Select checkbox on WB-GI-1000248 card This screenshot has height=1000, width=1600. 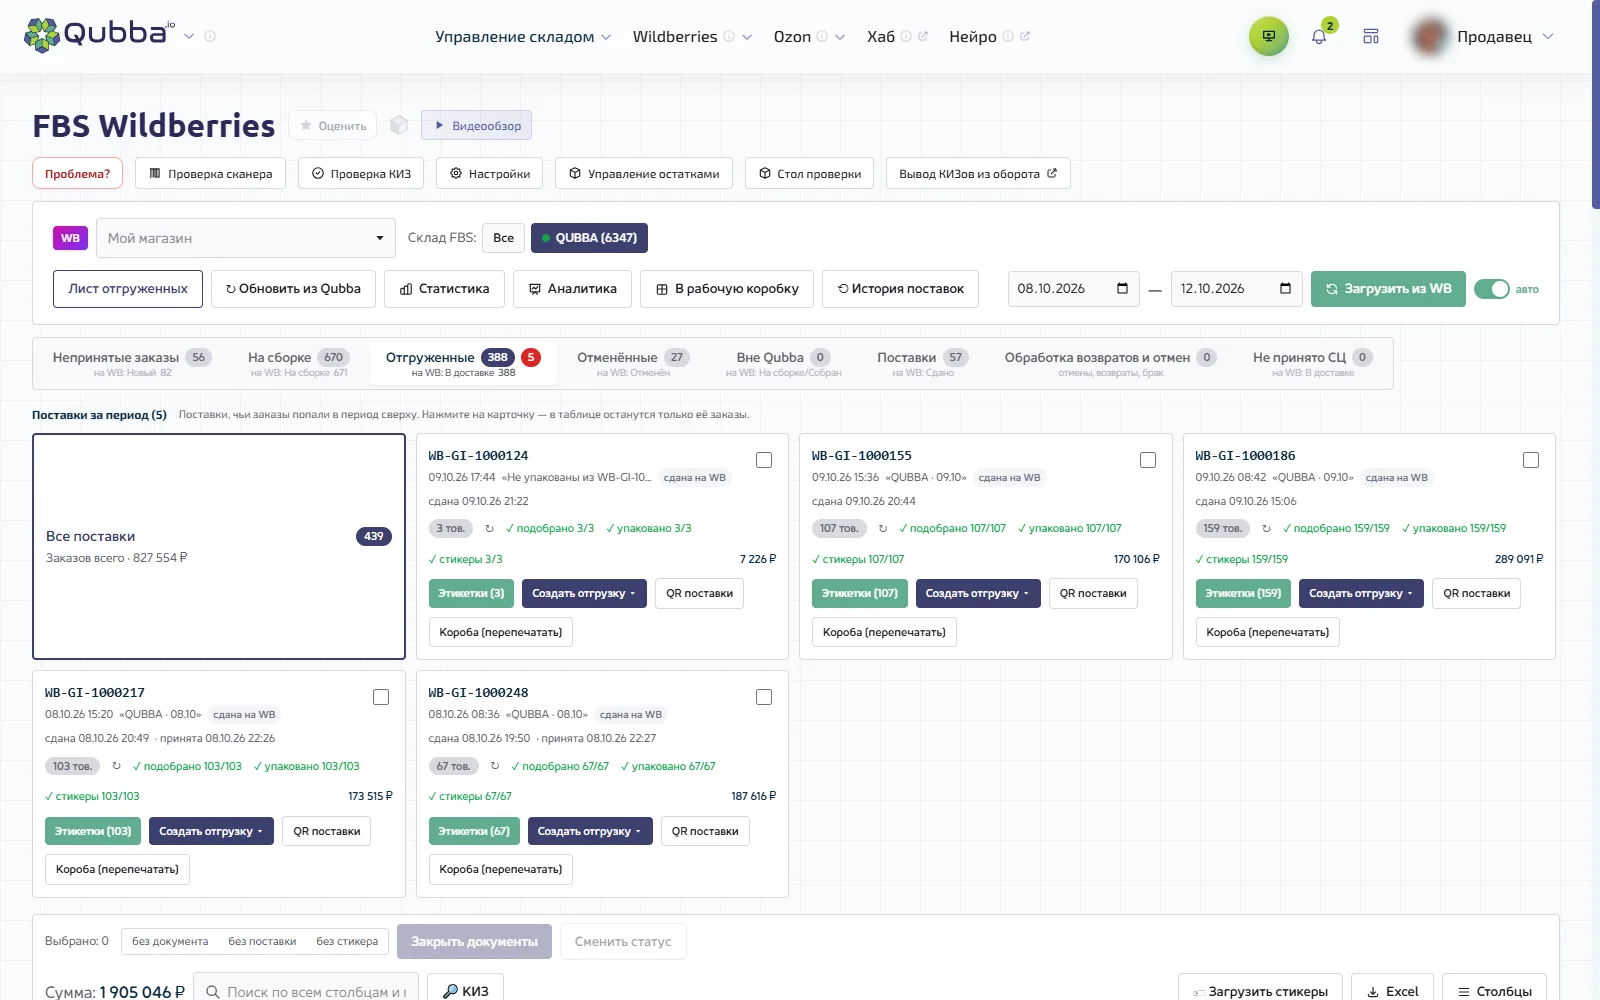tap(764, 697)
